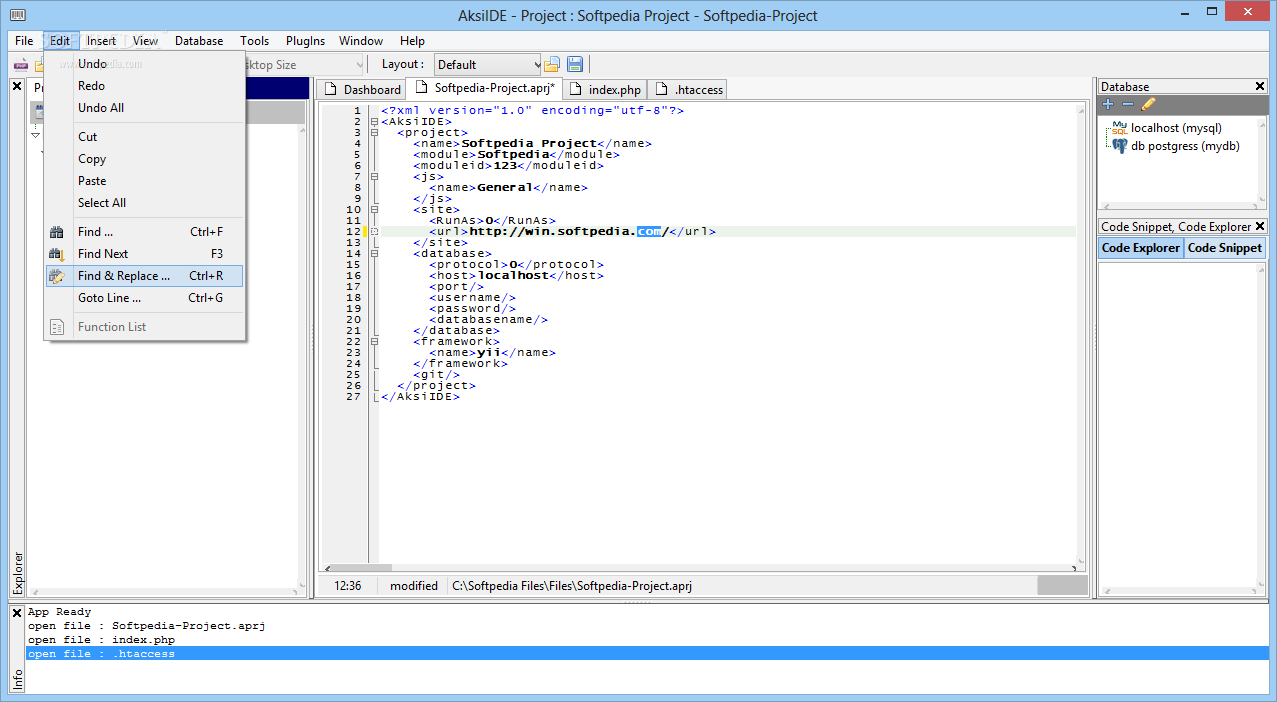This screenshot has height=702, width=1277.
Task: Add a database connection with plus icon
Action: pos(1108,104)
